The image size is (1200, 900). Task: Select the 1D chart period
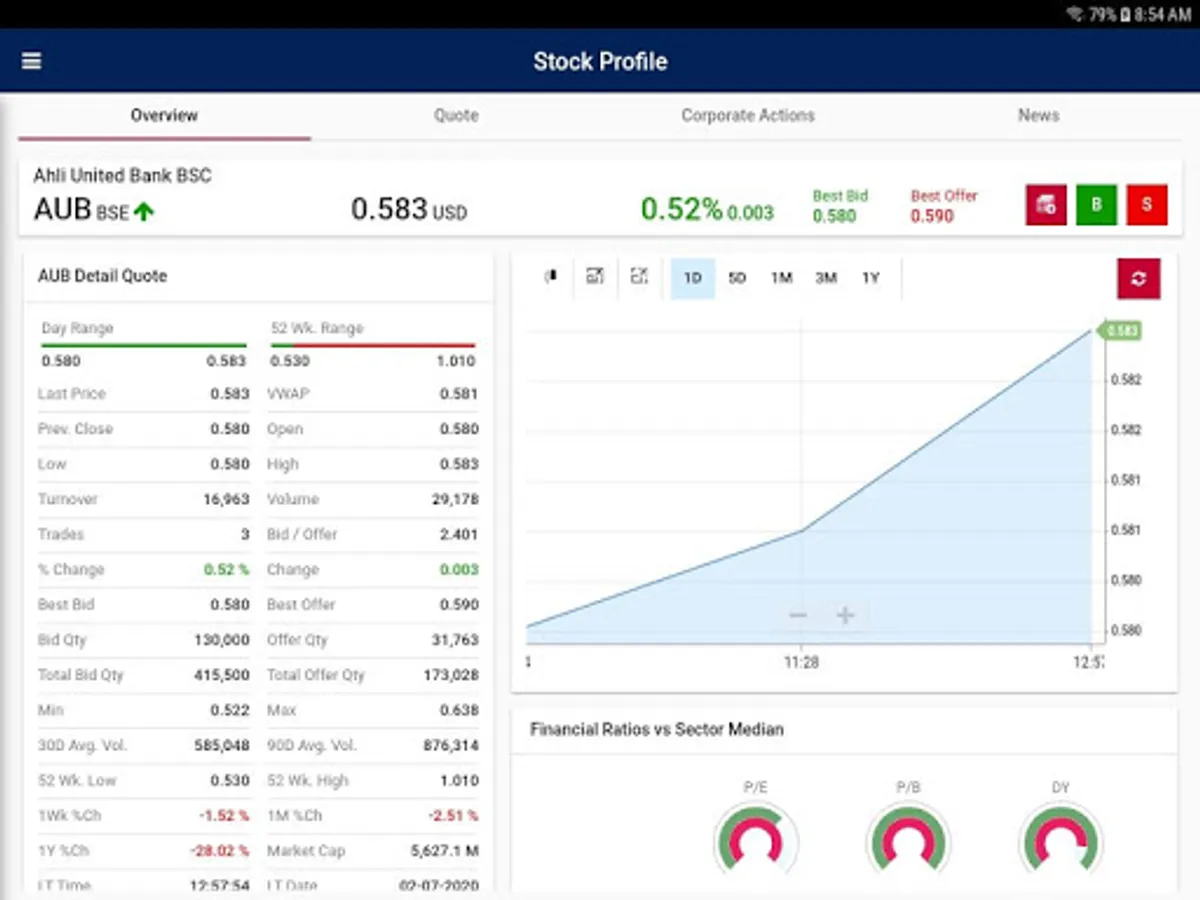click(692, 278)
